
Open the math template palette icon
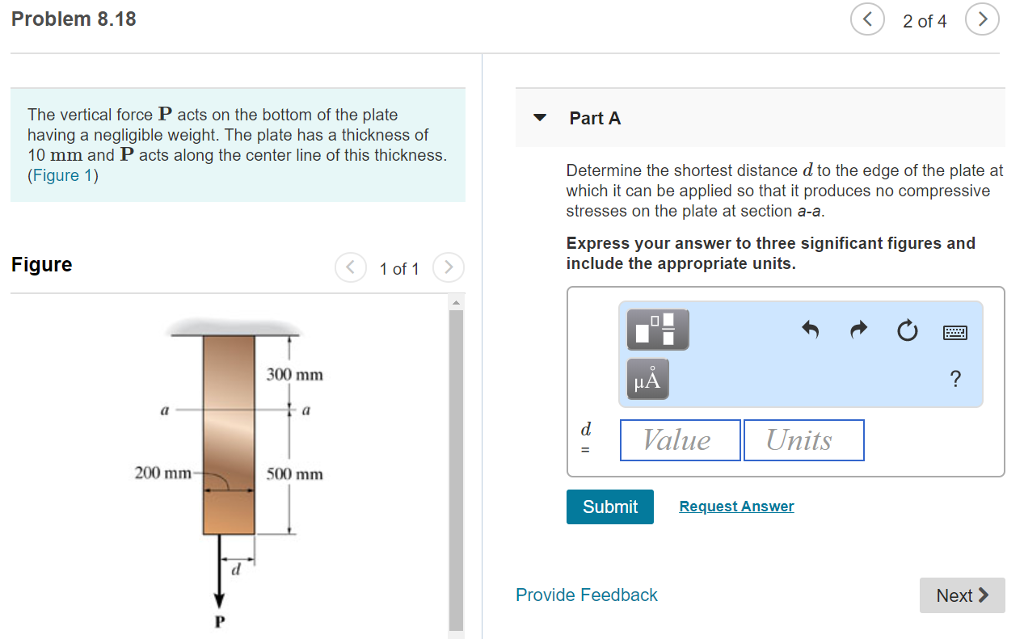657,329
